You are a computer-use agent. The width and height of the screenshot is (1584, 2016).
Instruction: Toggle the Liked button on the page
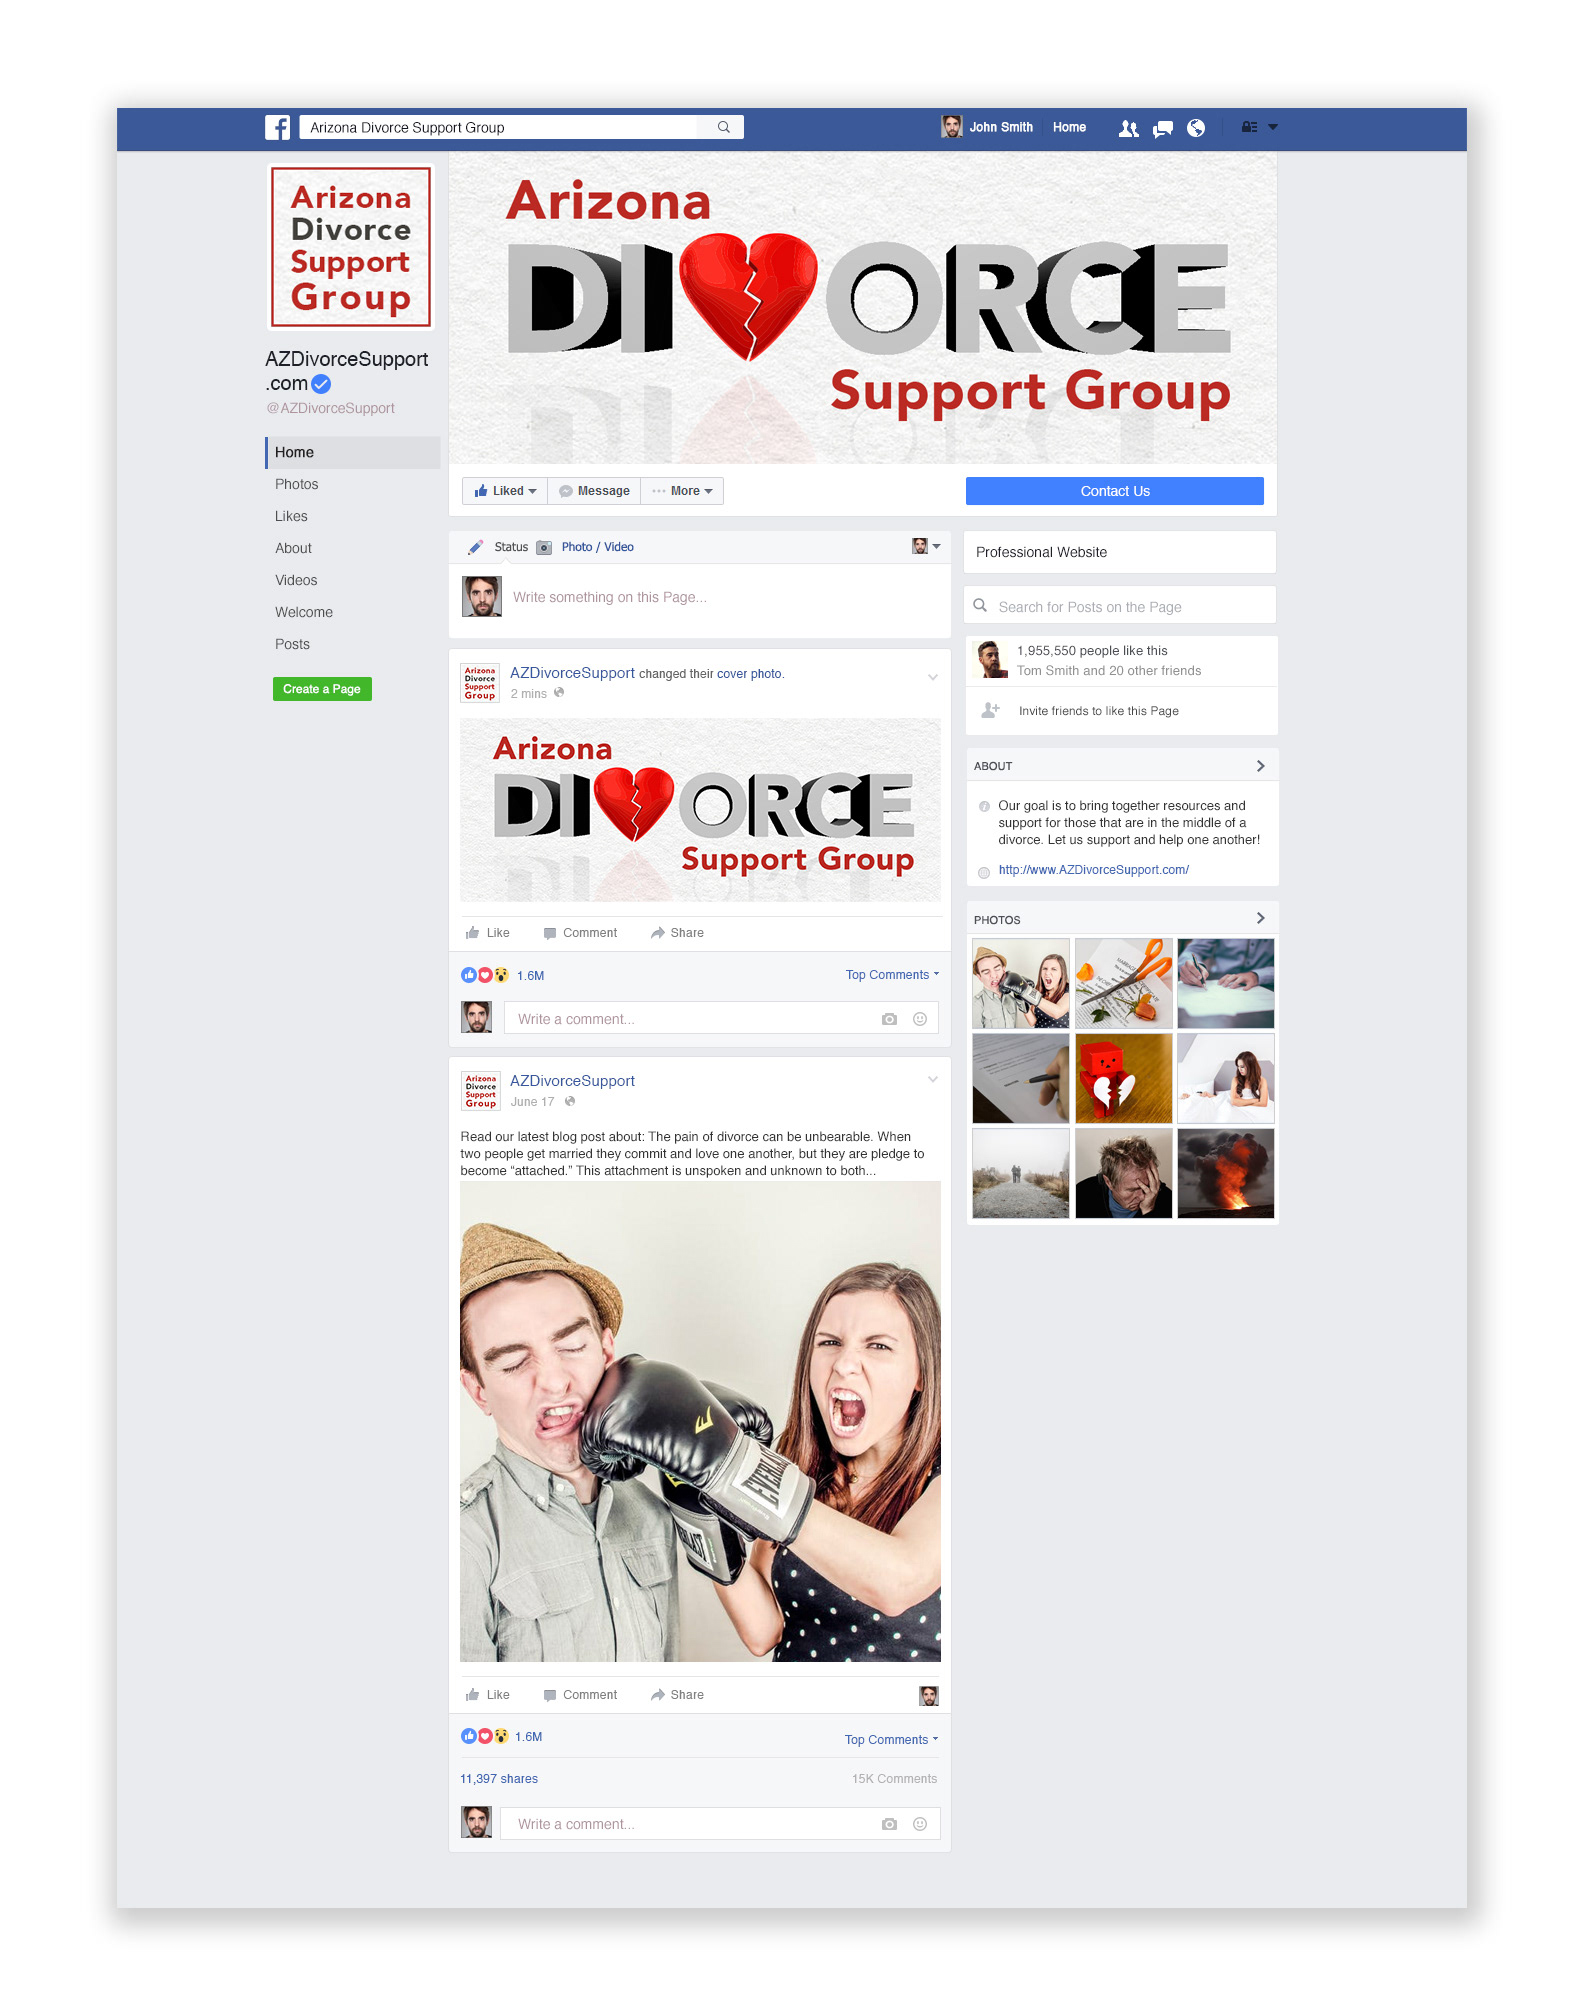505,491
